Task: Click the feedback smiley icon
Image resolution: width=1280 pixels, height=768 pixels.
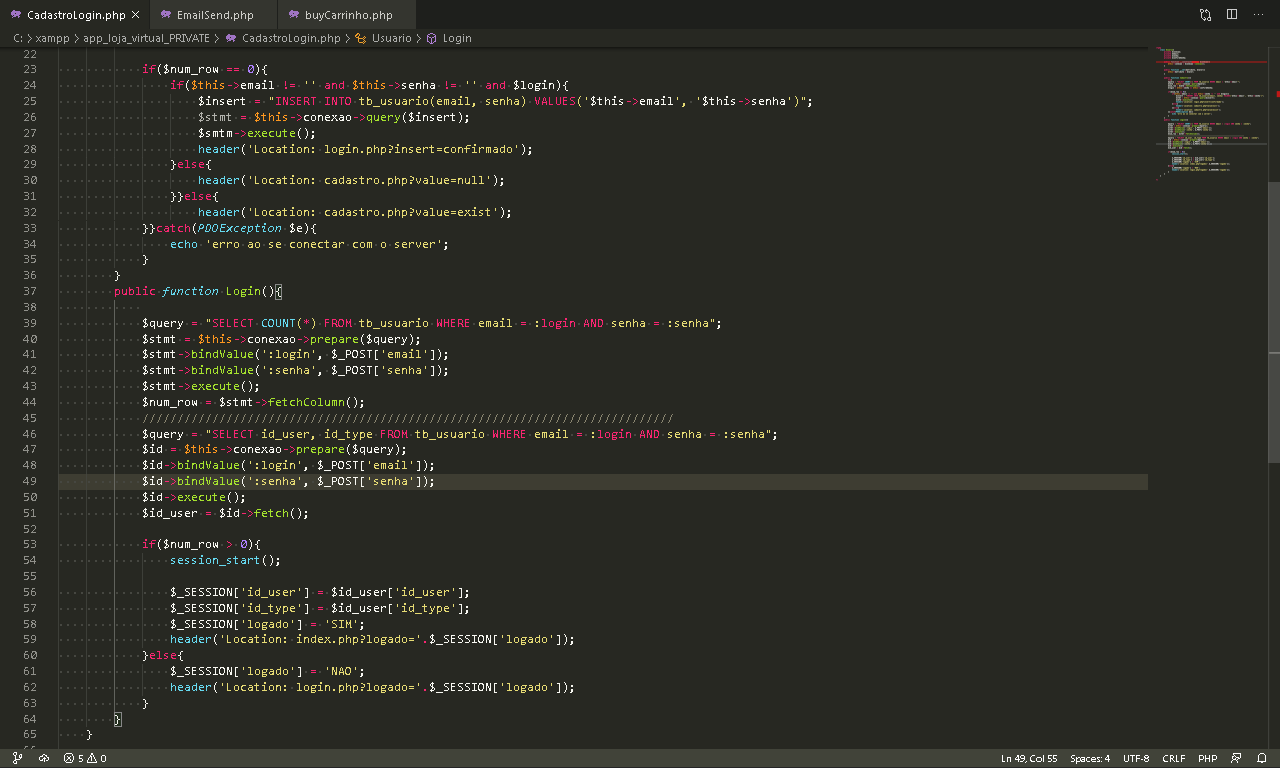Action: coord(1236,758)
